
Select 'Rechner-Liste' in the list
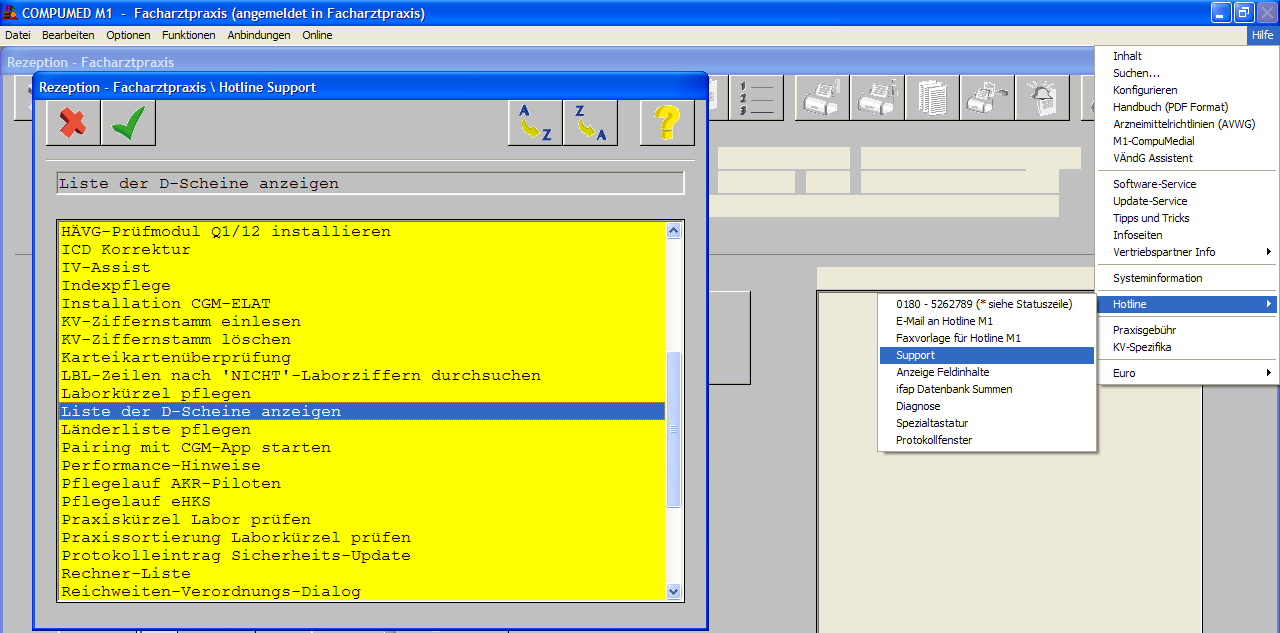(362, 573)
